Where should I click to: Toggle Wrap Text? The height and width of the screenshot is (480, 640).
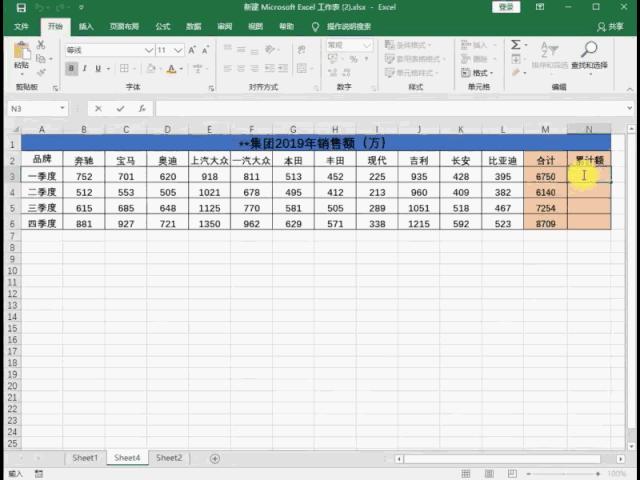(x=302, y=50)
